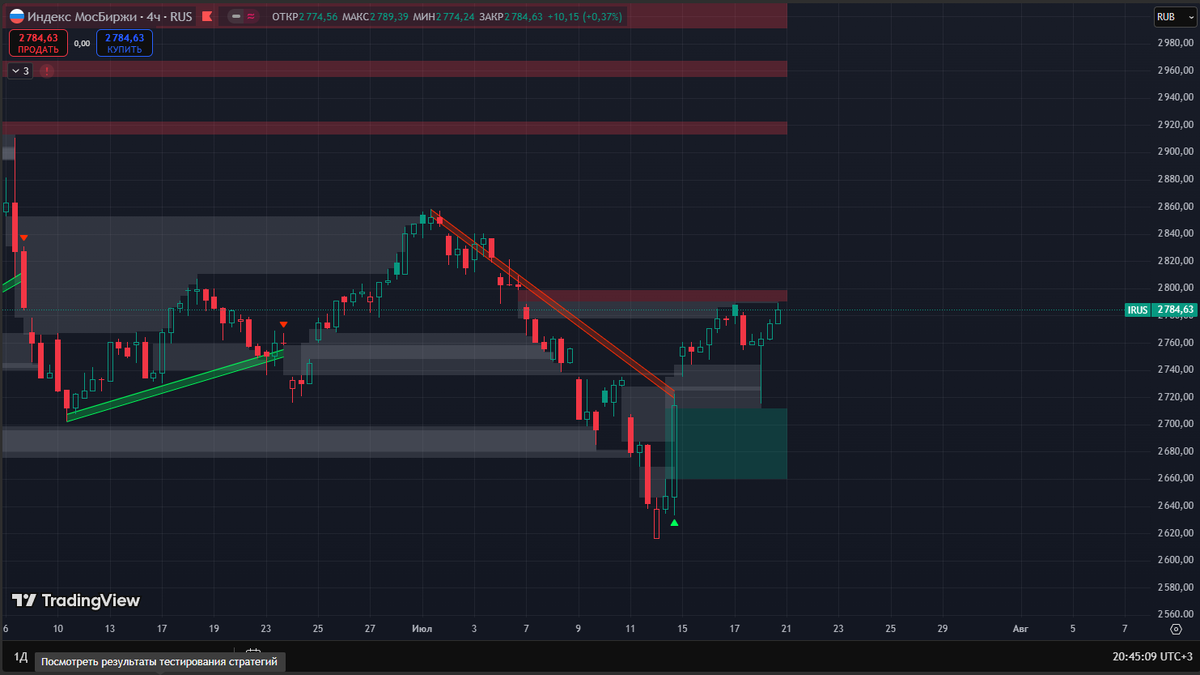Click the Июл label on time axis

422,629
